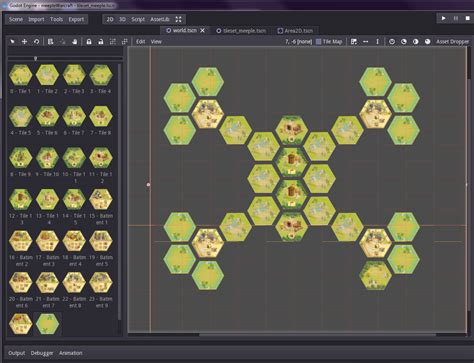Mirror the tile vertically
Screen dimensions: 474x363
click(x=377, y=42)
